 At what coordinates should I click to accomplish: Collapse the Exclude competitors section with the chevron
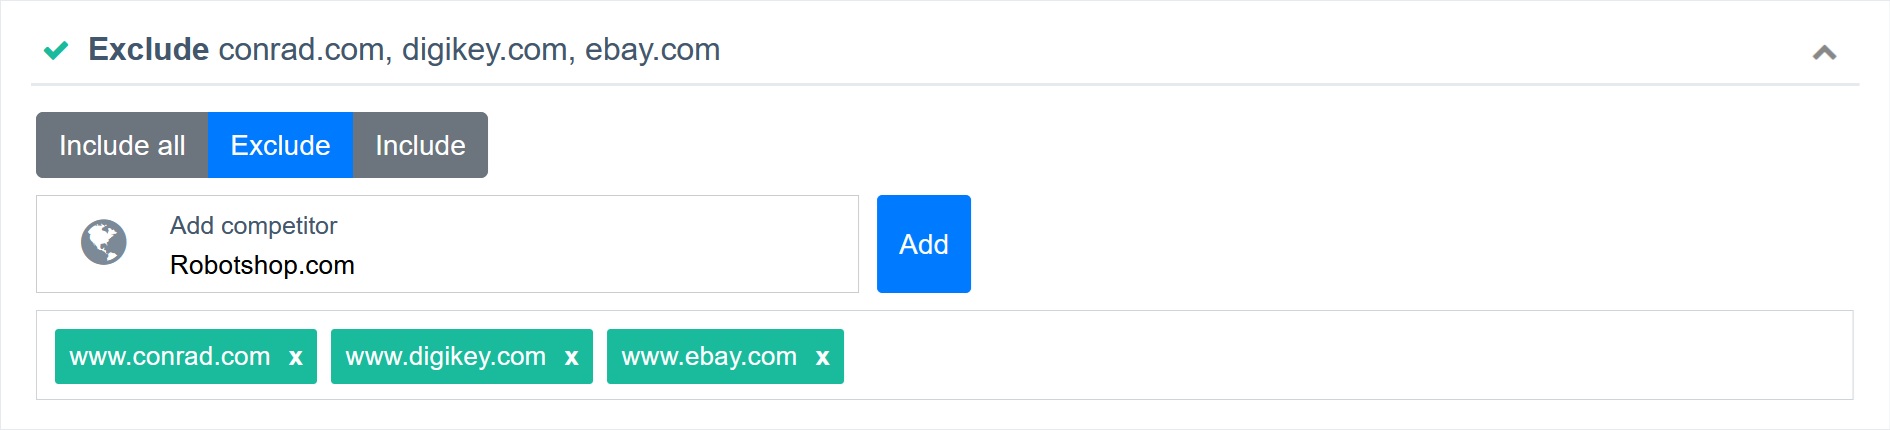point(1824,52)
